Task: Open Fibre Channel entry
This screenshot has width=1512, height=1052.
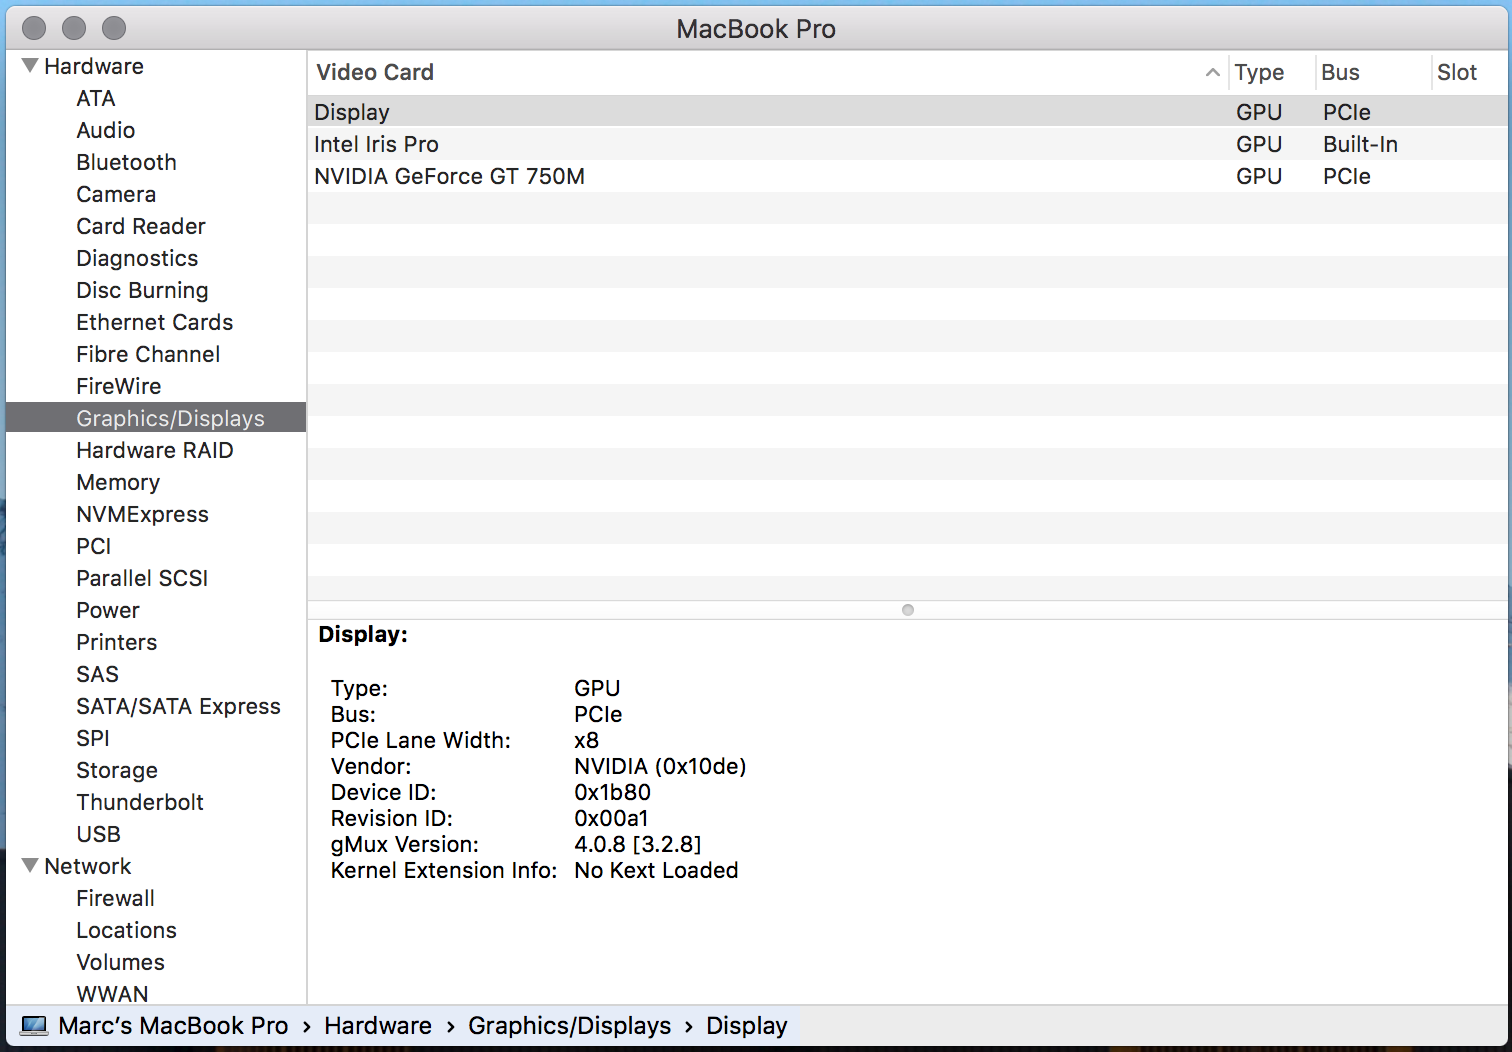Action: [148, 354]
